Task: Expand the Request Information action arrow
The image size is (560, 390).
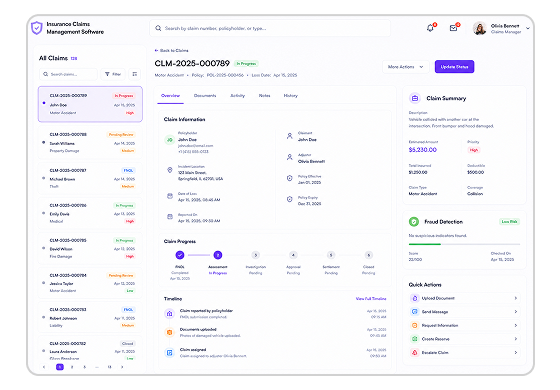Action: click(x=516, y=325)
